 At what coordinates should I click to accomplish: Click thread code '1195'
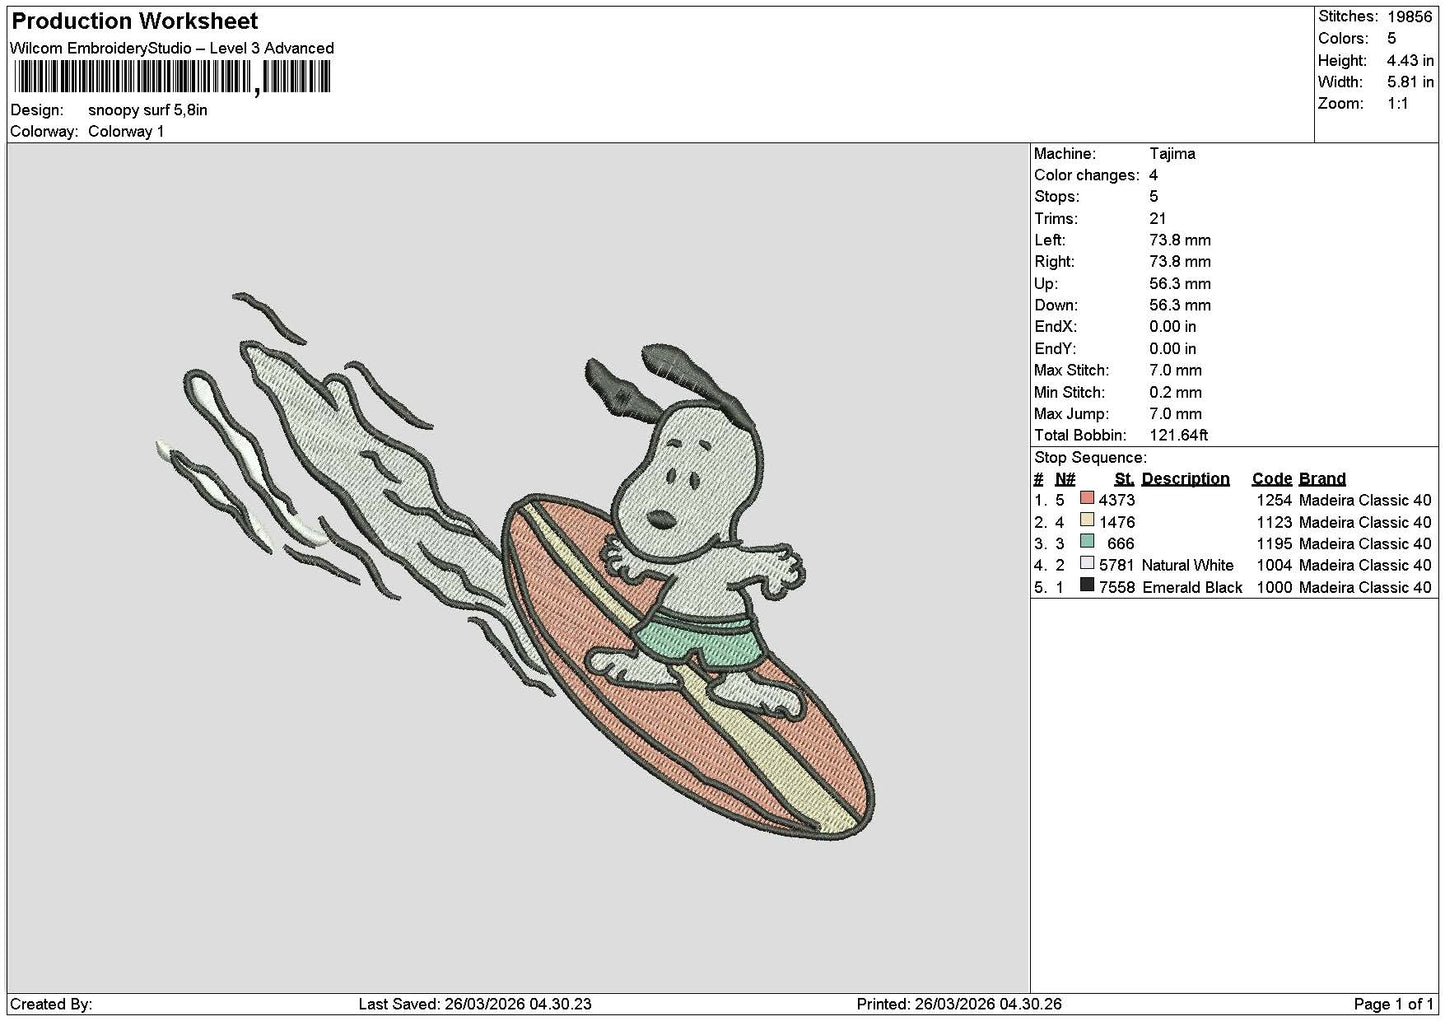tap(1274, 544)
